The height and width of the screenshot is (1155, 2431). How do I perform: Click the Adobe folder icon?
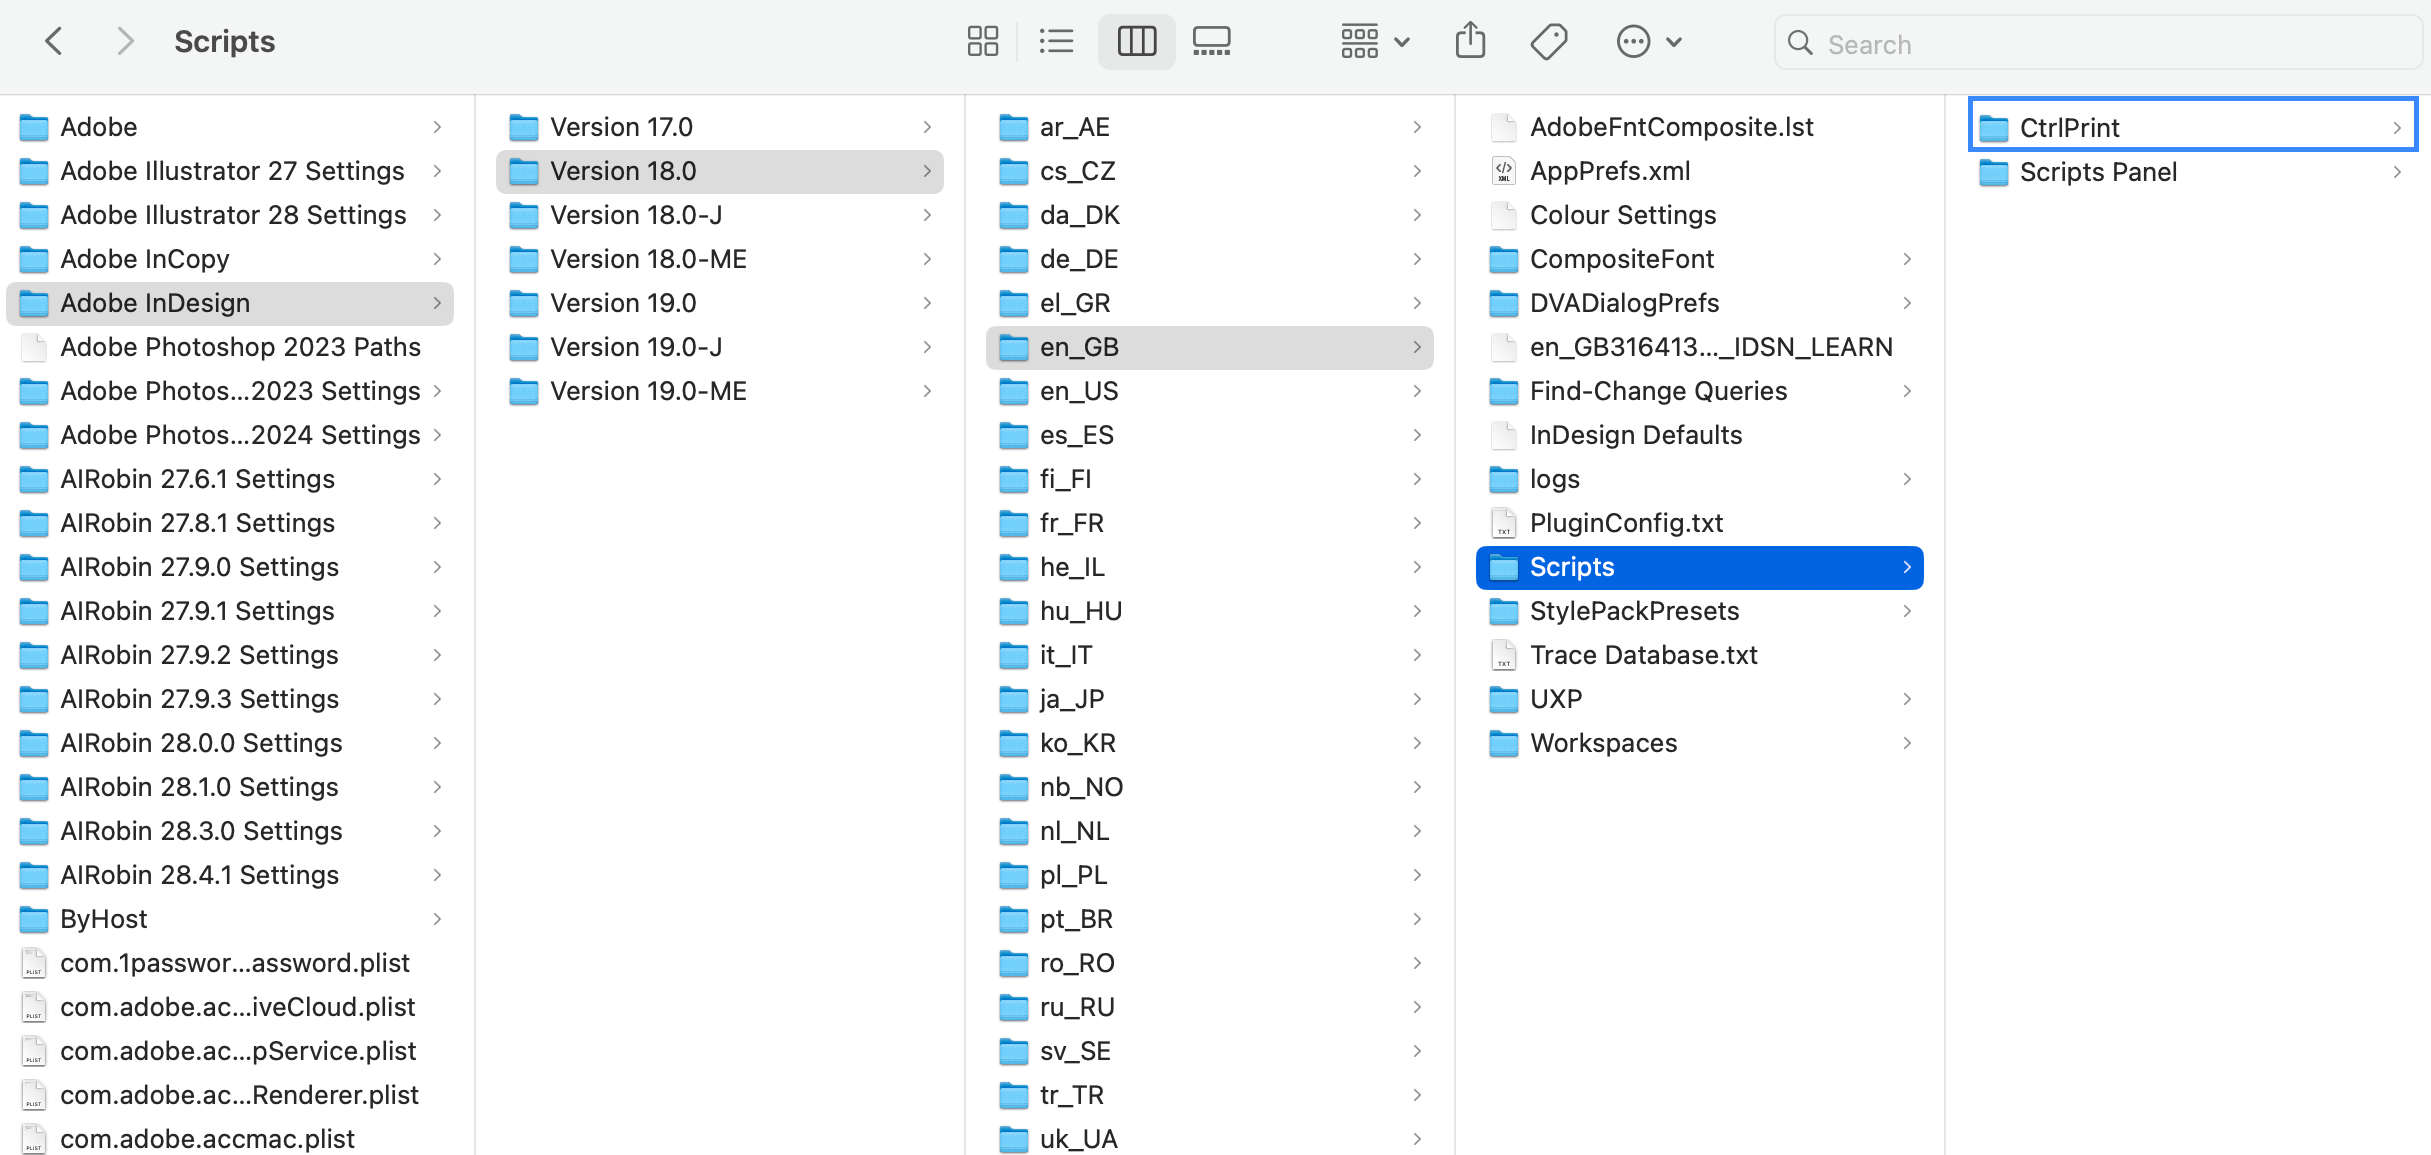[34, 127]
